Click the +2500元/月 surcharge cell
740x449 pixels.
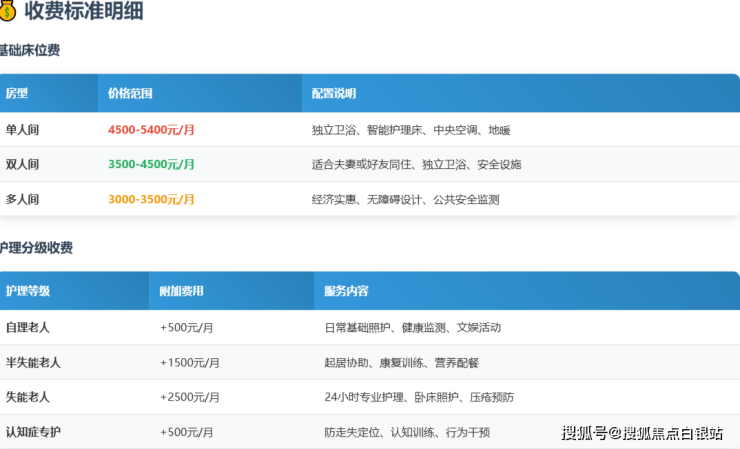190,397
